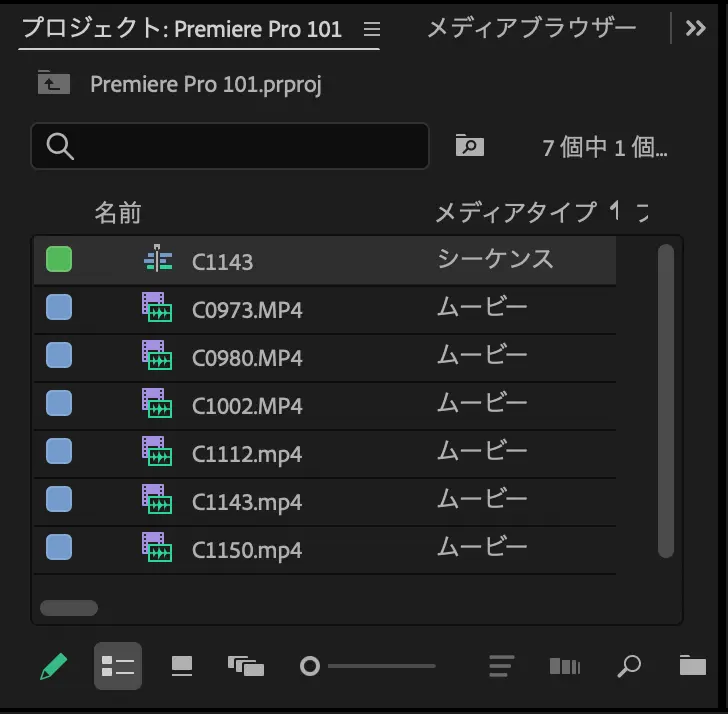
Task: Click the ムービー cell of C0973.MP4
Action: [x=482, y=307]
